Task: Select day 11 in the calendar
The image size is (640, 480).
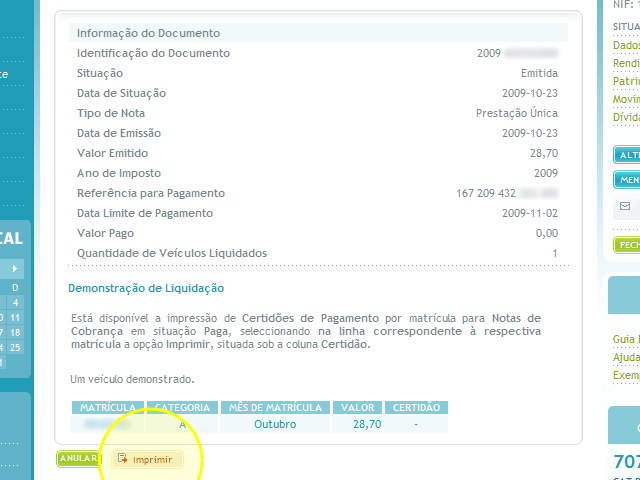Action: pyautogui.click(x=15, y=318)
